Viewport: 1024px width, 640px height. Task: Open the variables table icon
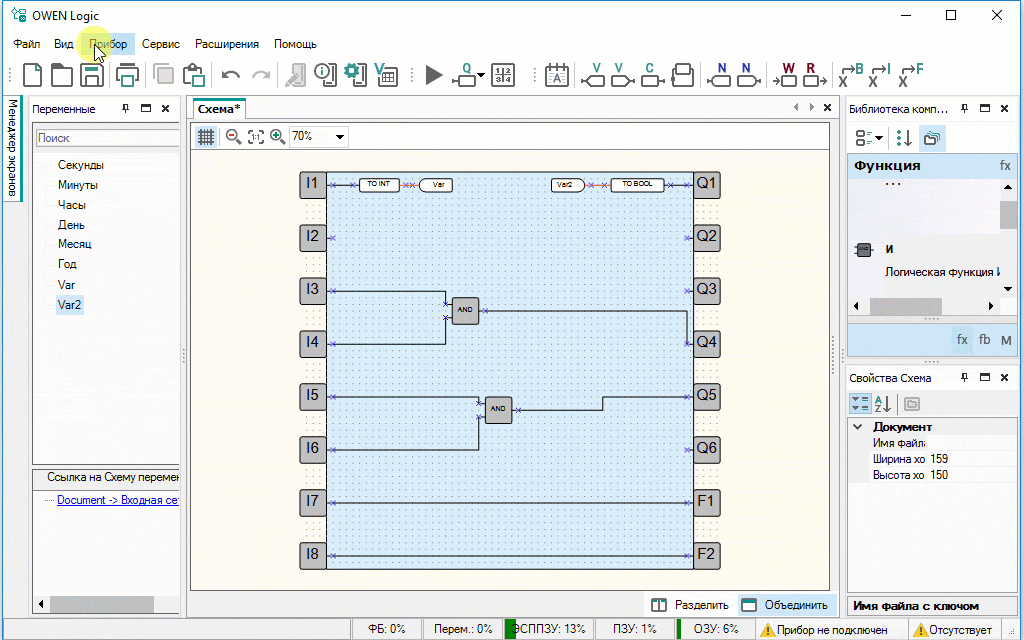385,74
